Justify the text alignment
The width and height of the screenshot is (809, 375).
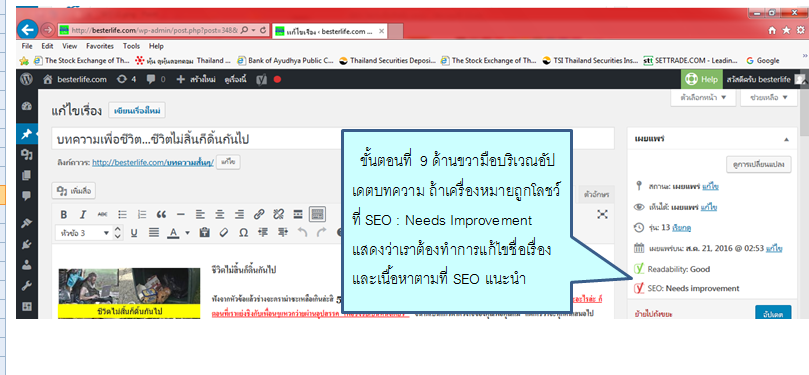[x=153, y=233]
